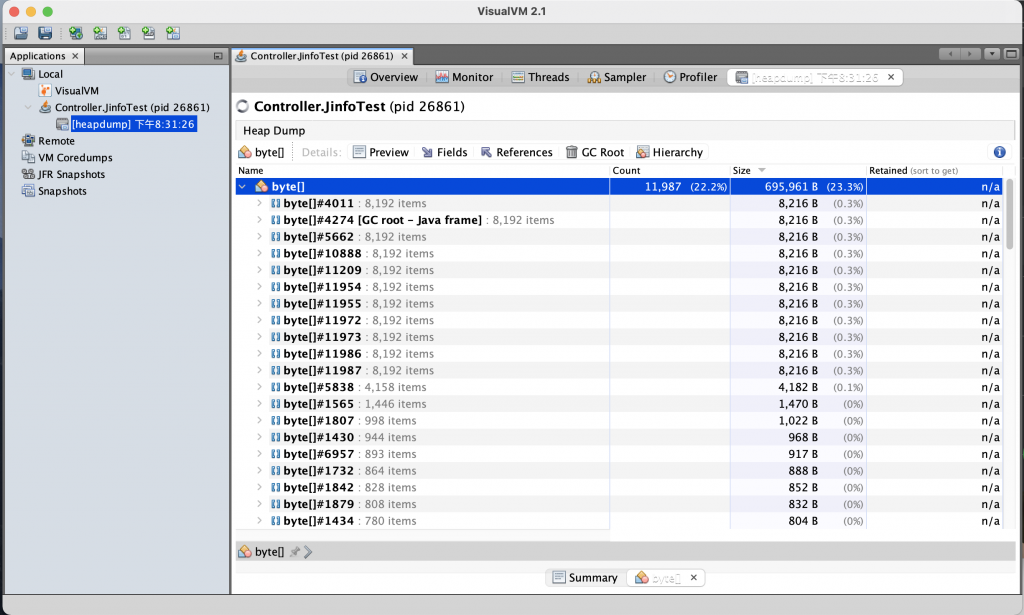Screen dimensions: 1024x615
Task: Click 695,961 B size cell
Action: point(798,187)
